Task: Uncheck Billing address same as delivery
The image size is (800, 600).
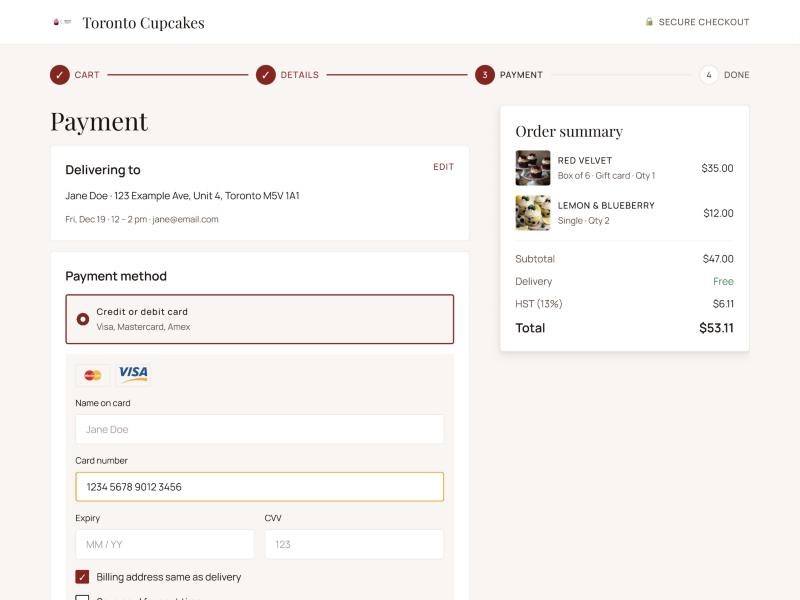Action: (82, 577)
